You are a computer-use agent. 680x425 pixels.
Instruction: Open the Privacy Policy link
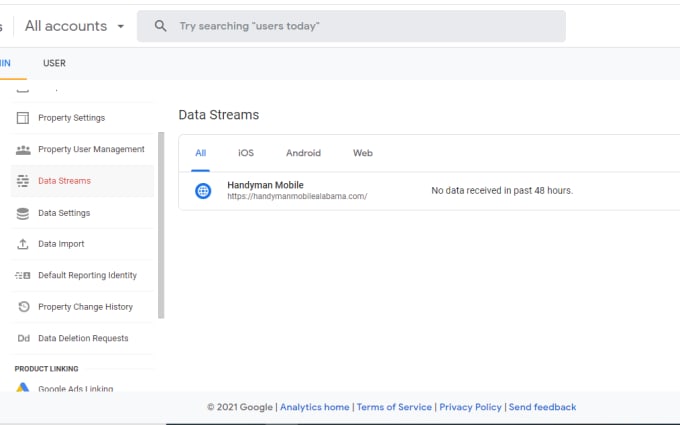471,407
